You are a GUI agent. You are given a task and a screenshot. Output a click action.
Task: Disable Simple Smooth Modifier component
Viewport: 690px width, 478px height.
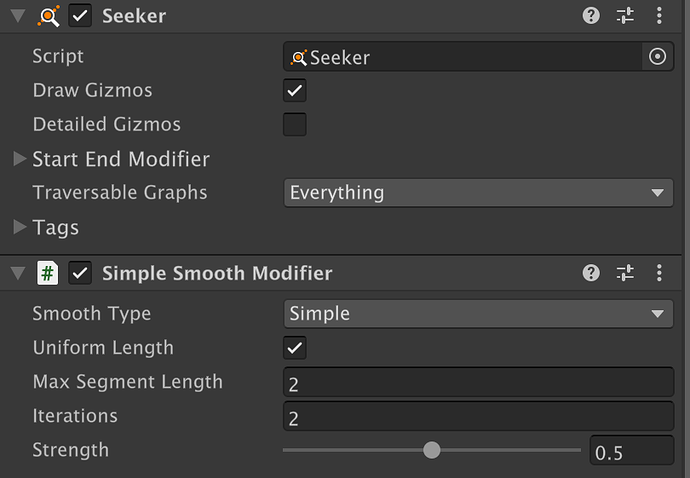click(80, 273)
